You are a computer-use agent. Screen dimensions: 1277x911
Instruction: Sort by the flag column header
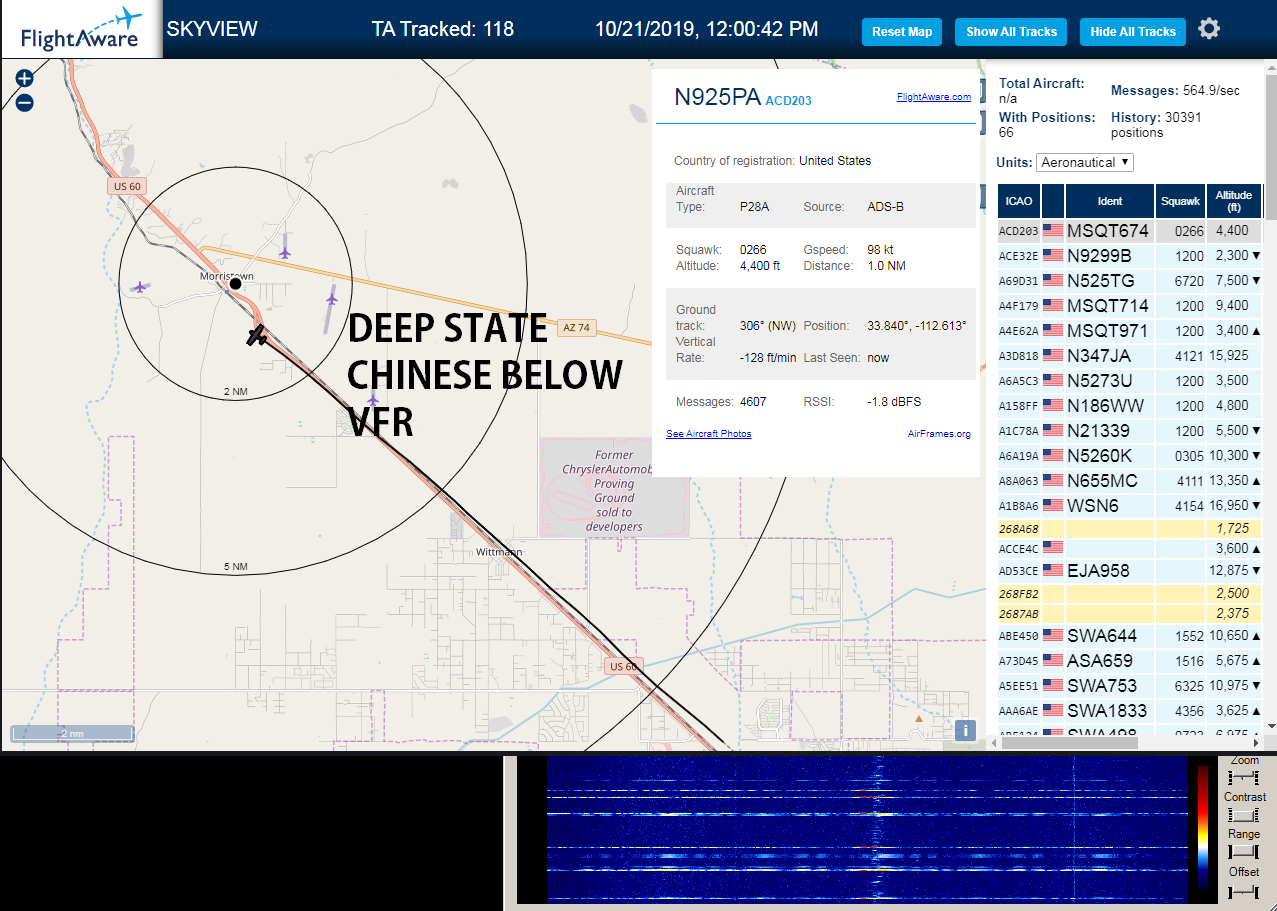(x=1053, y=201)
